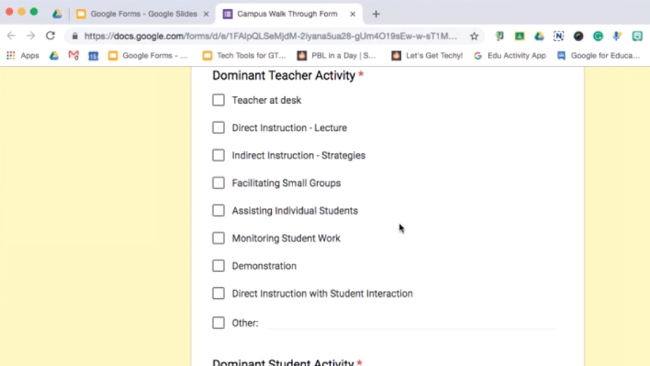
Task: Open the Apps grid in bookmarks bar
Action: pyautogui.click(x=23, y=56)
